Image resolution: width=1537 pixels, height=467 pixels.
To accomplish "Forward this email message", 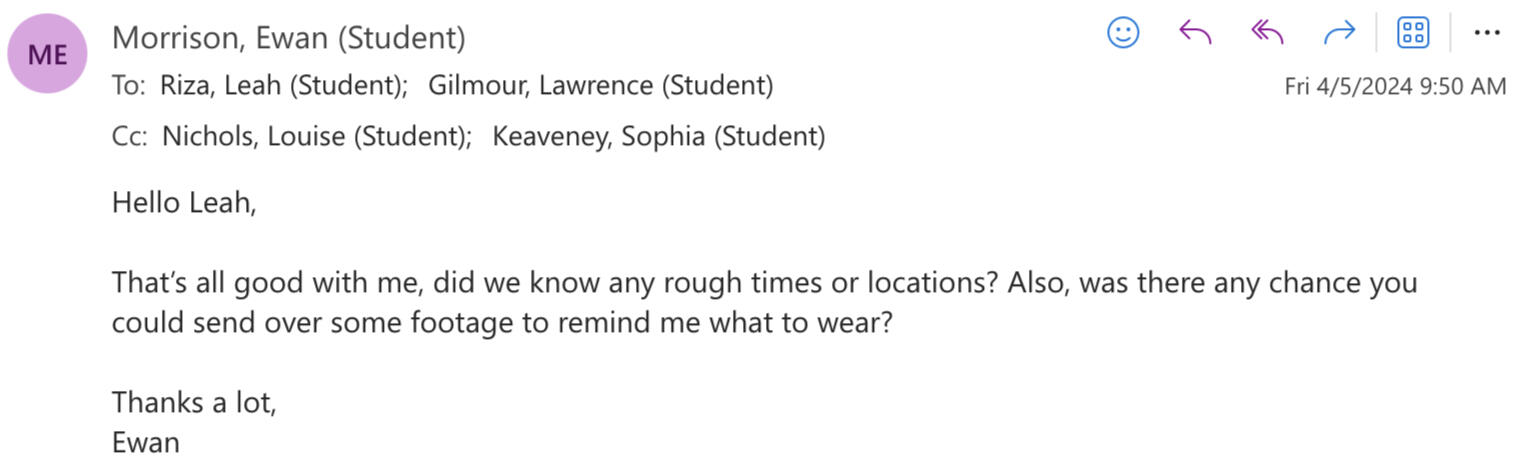I will point(1339,33).
